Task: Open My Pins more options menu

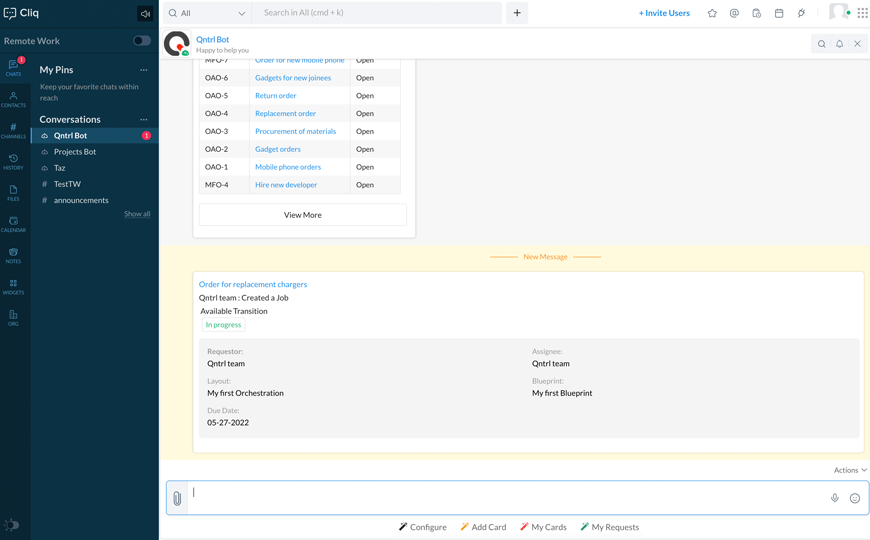Action: coord(144,70)
